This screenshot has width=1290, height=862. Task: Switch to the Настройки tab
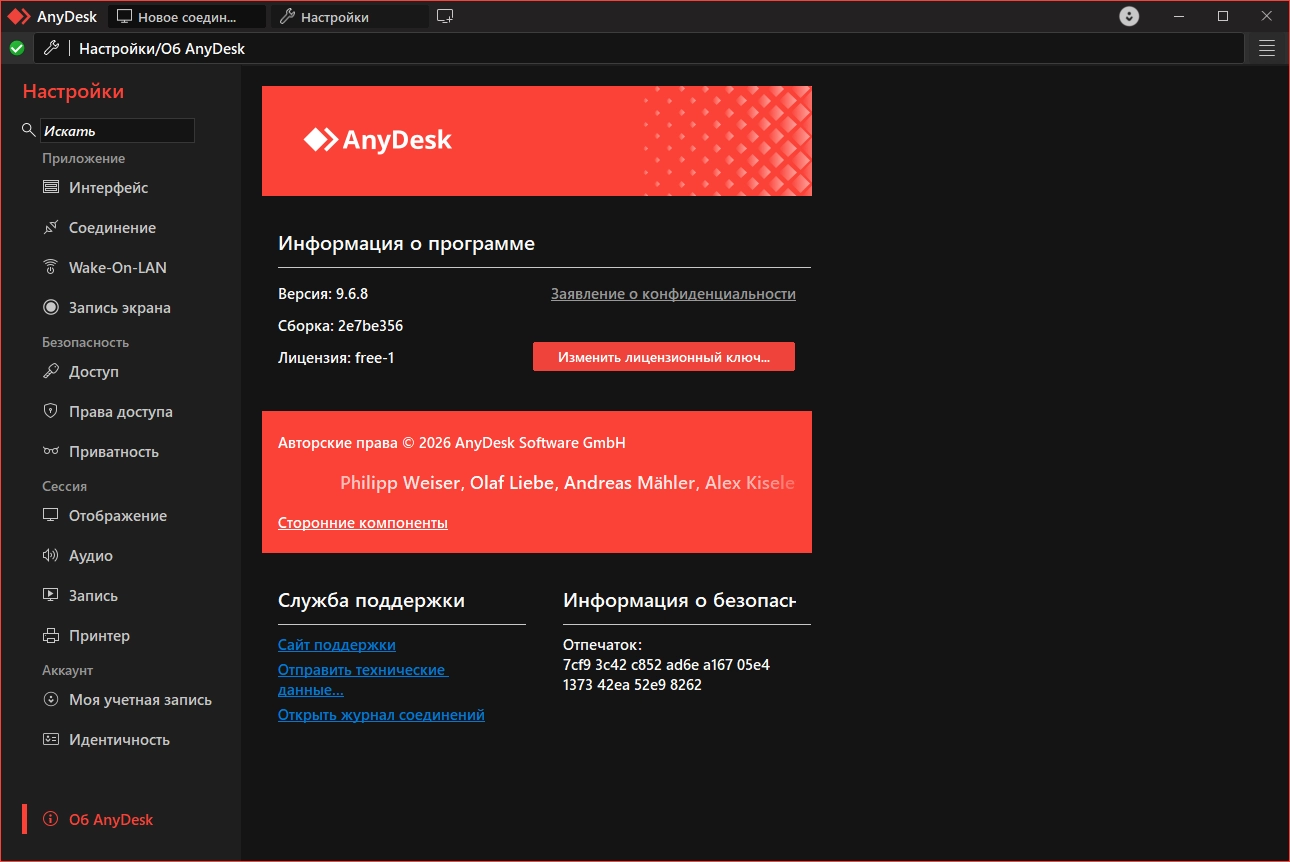point(349,17)
